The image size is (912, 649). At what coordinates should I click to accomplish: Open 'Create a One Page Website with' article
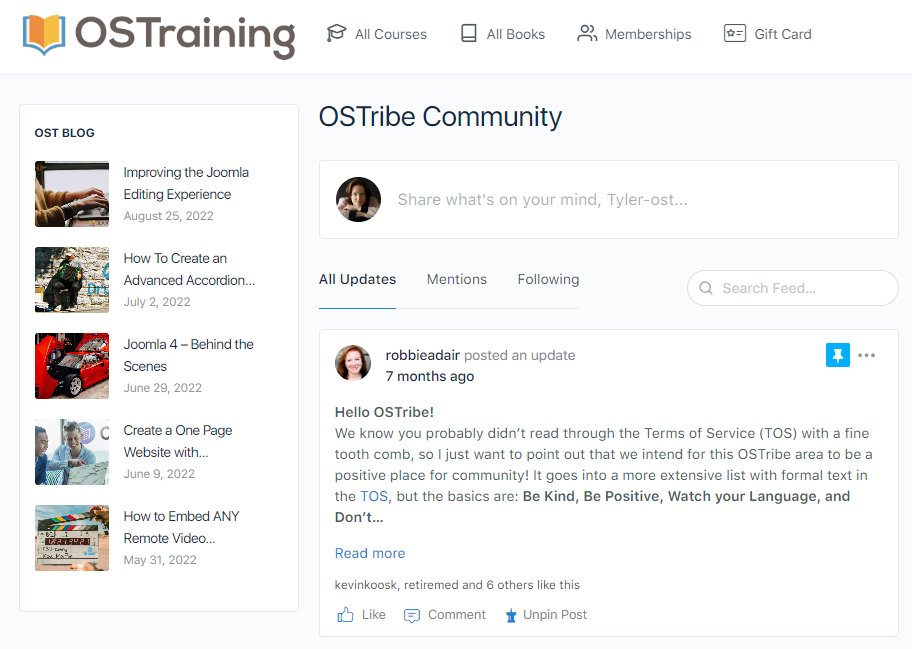pos(177,441)
